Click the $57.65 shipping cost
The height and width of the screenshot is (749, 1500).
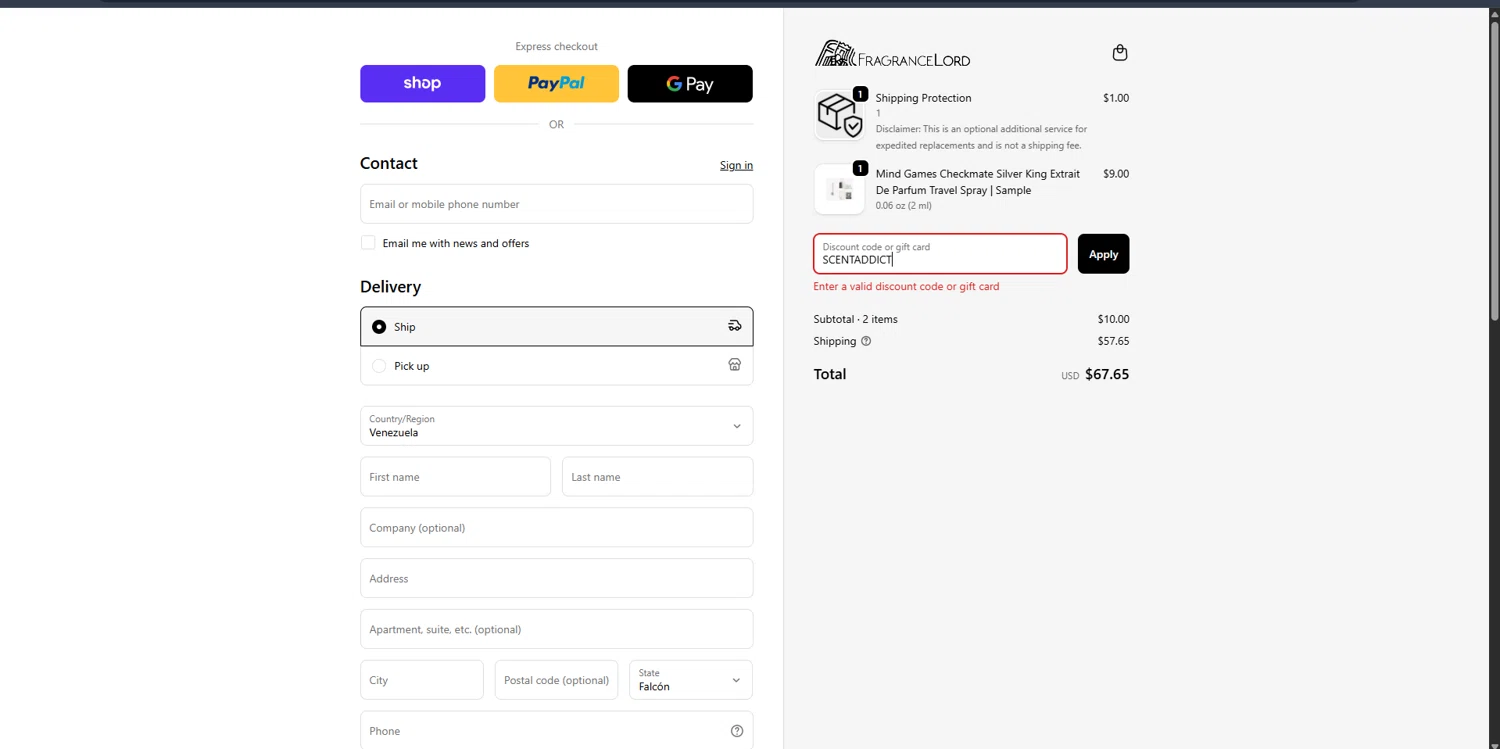click(x=1113, y=341)
